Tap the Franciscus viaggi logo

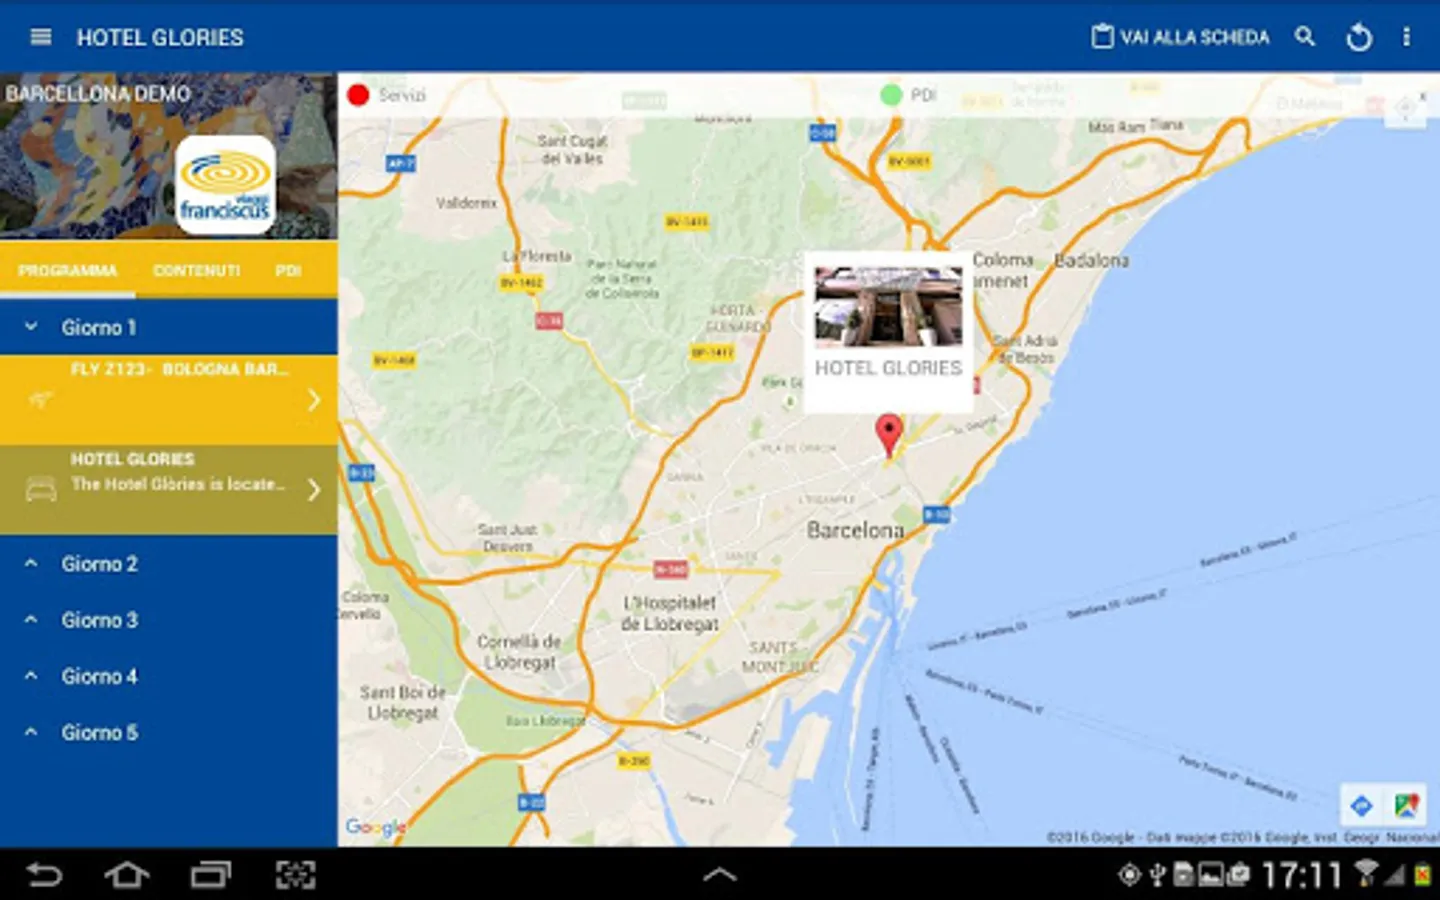pyautogui.click(x=225, y=185)
